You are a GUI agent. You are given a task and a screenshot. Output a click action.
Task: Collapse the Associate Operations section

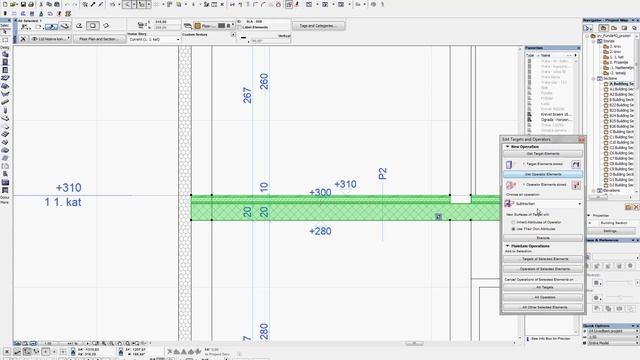click(x=508, y=246)
